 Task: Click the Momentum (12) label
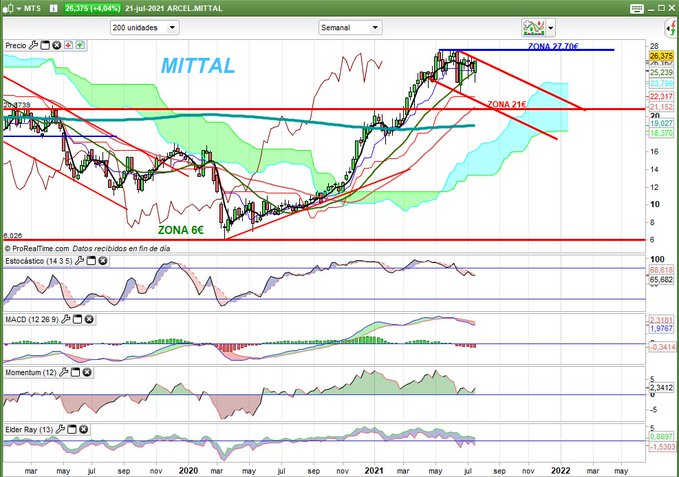31,372
